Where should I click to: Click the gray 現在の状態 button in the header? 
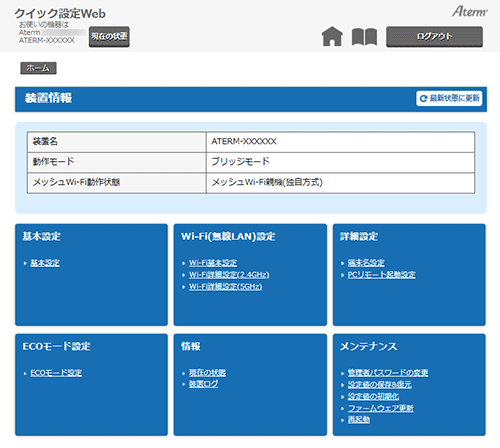tap(109, 36)
